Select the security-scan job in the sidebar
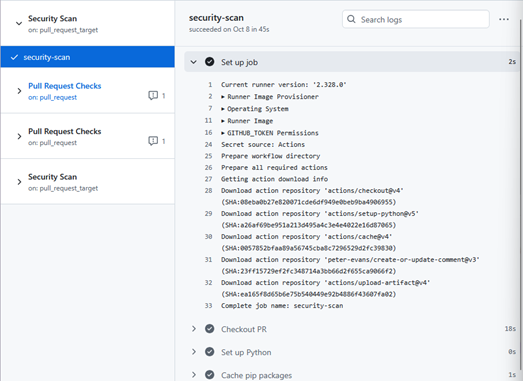 (x=87, y=57)
